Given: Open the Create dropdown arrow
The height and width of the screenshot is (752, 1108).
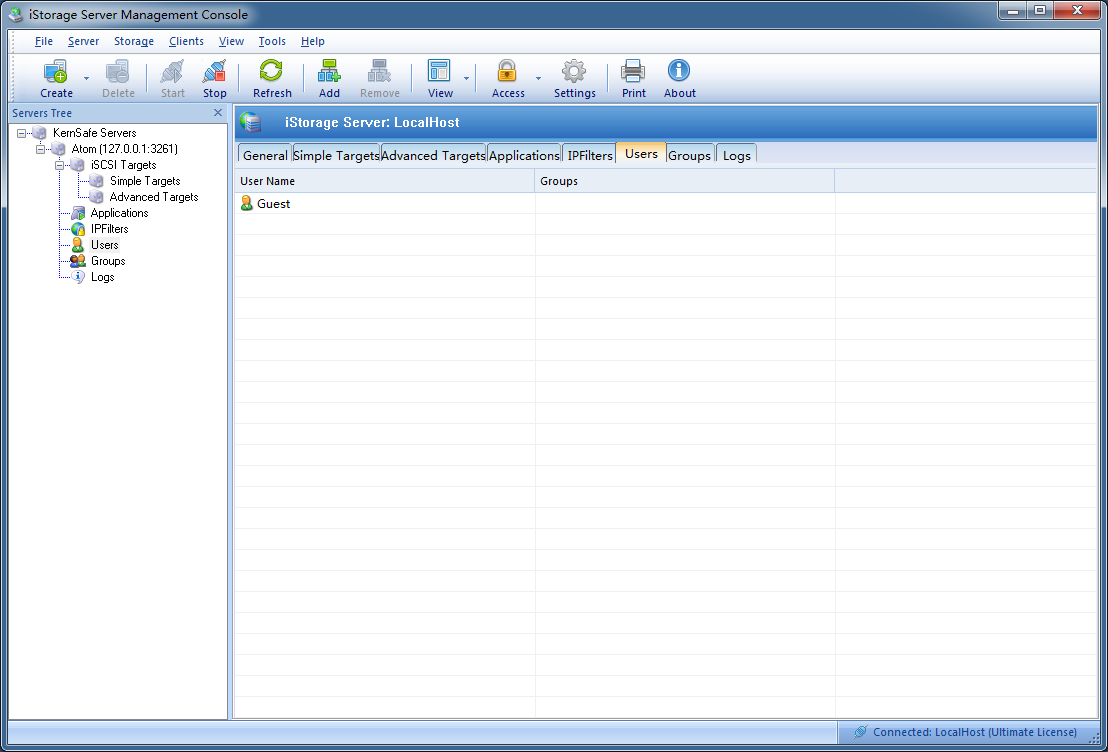Looking at the screenshot, I should click(x=87, y=78).
